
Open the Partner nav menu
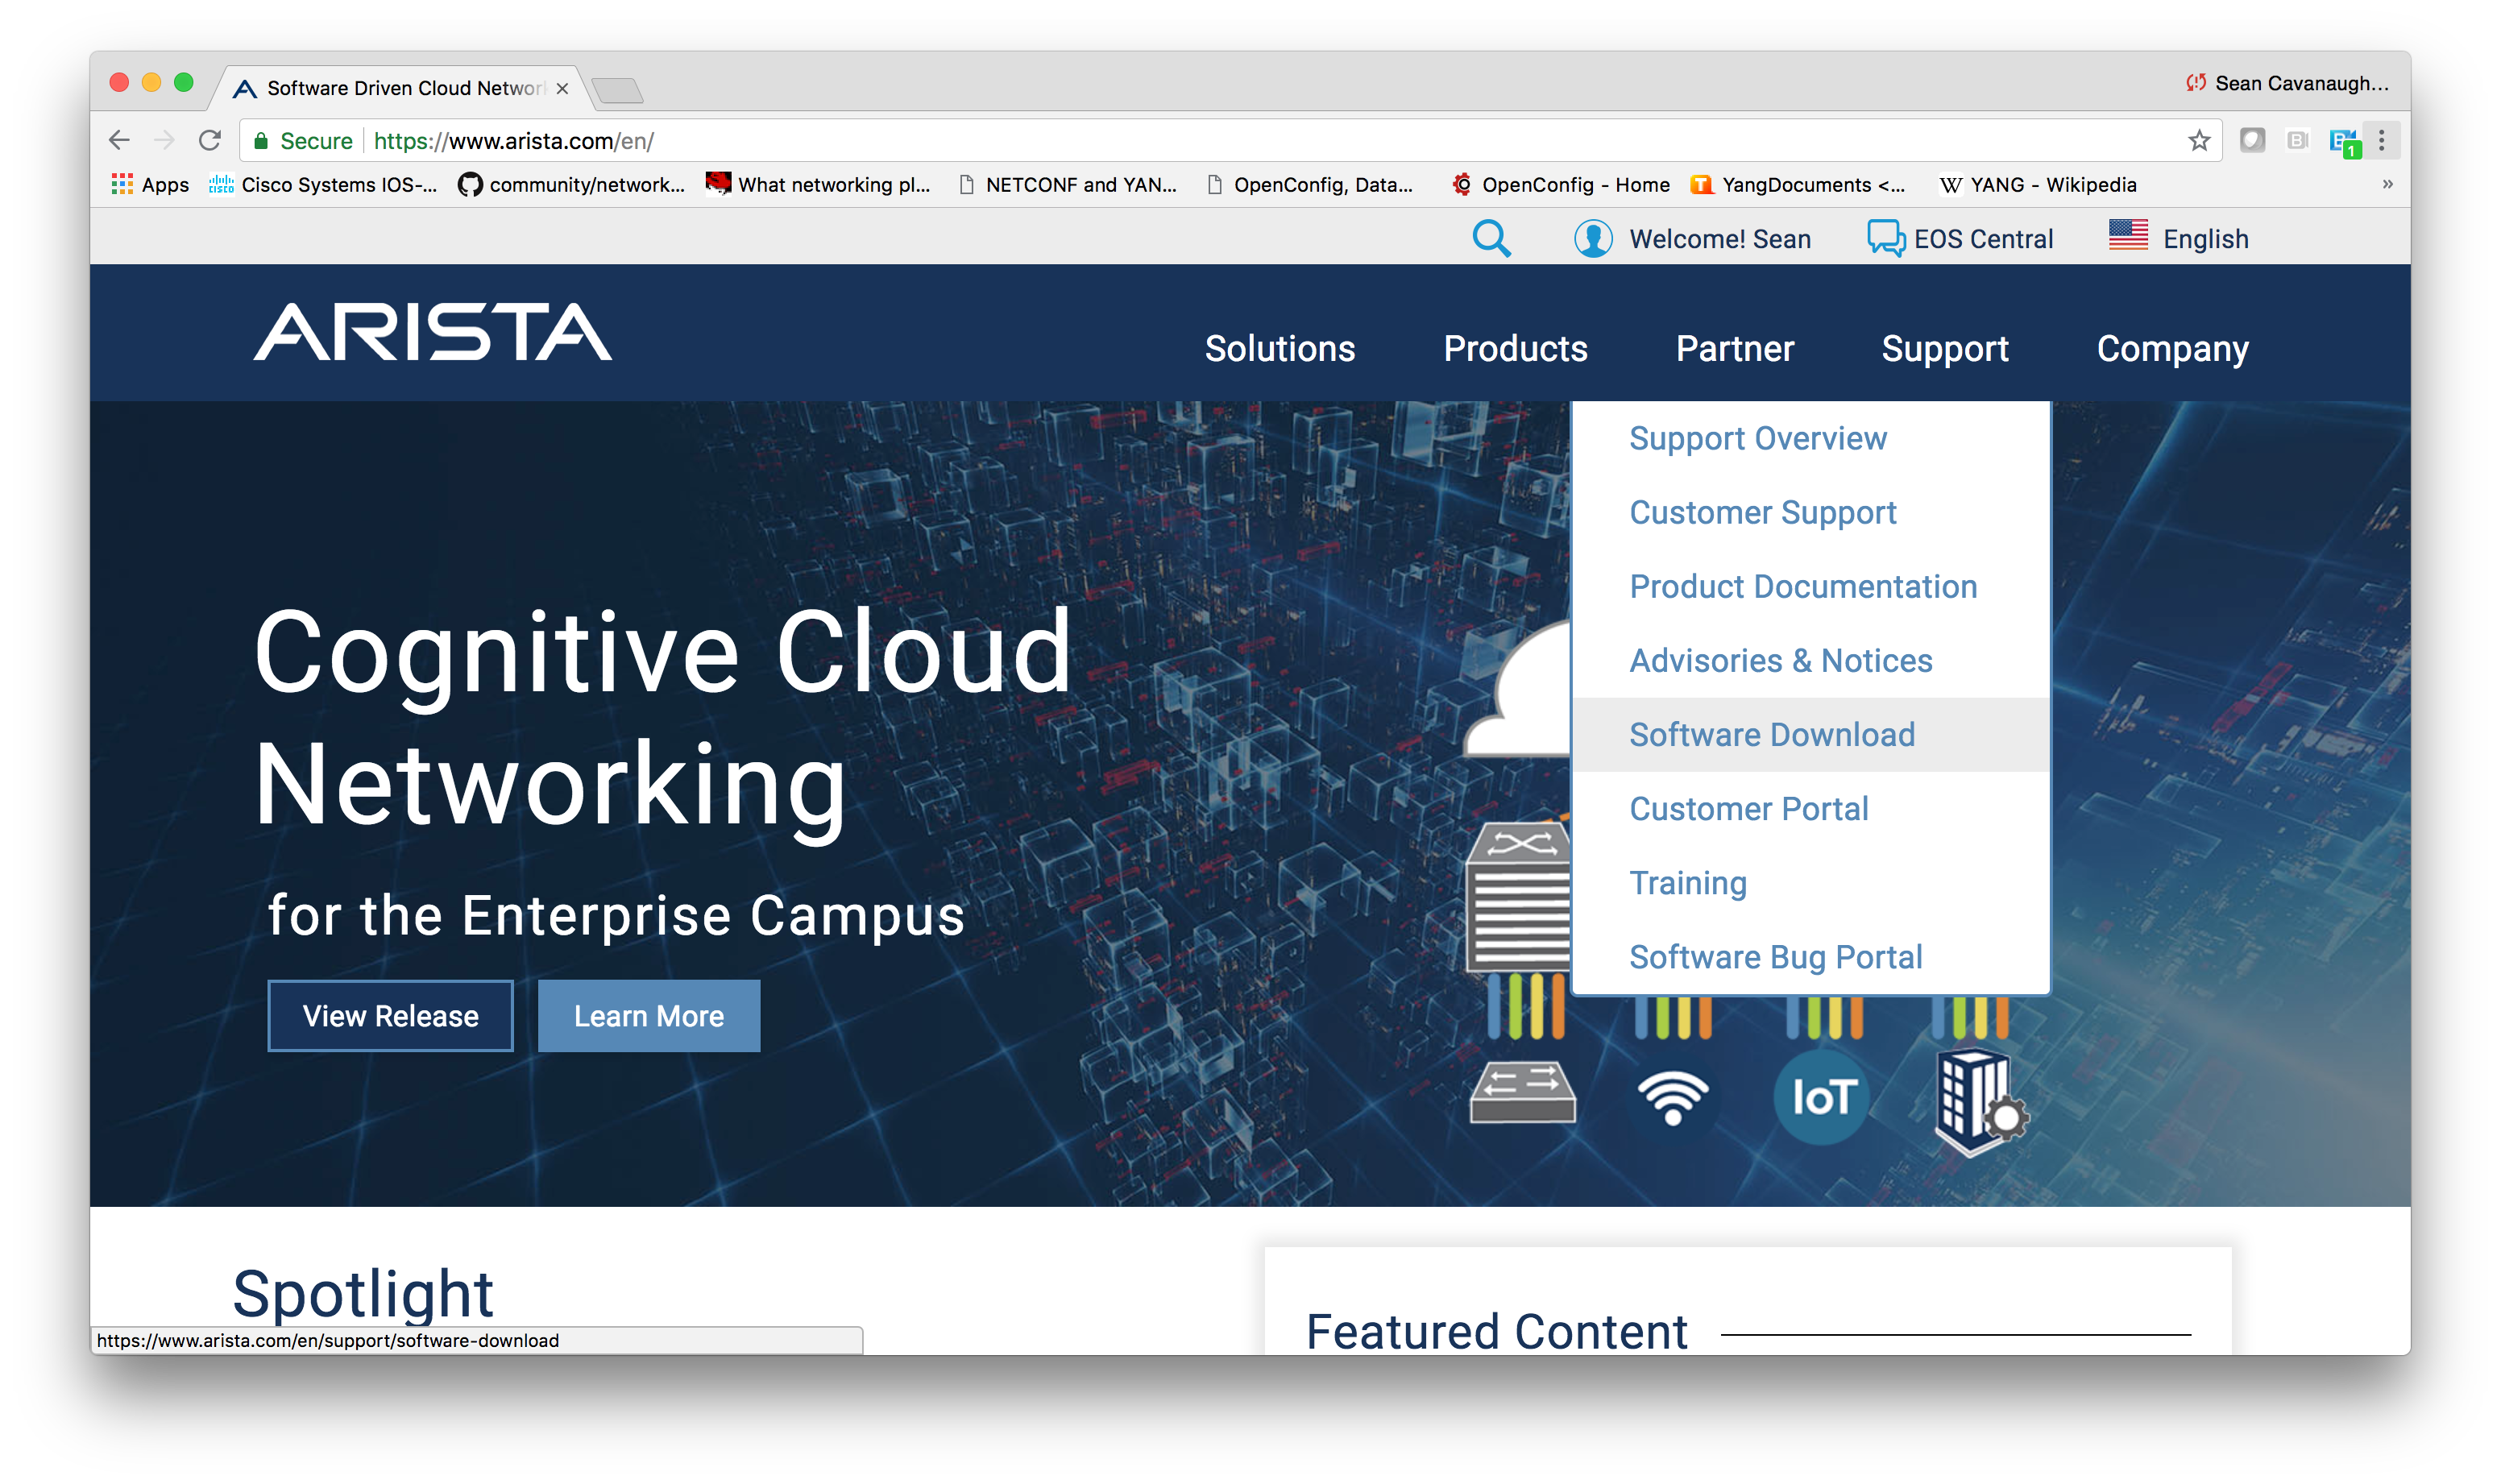coord(1734,348)
